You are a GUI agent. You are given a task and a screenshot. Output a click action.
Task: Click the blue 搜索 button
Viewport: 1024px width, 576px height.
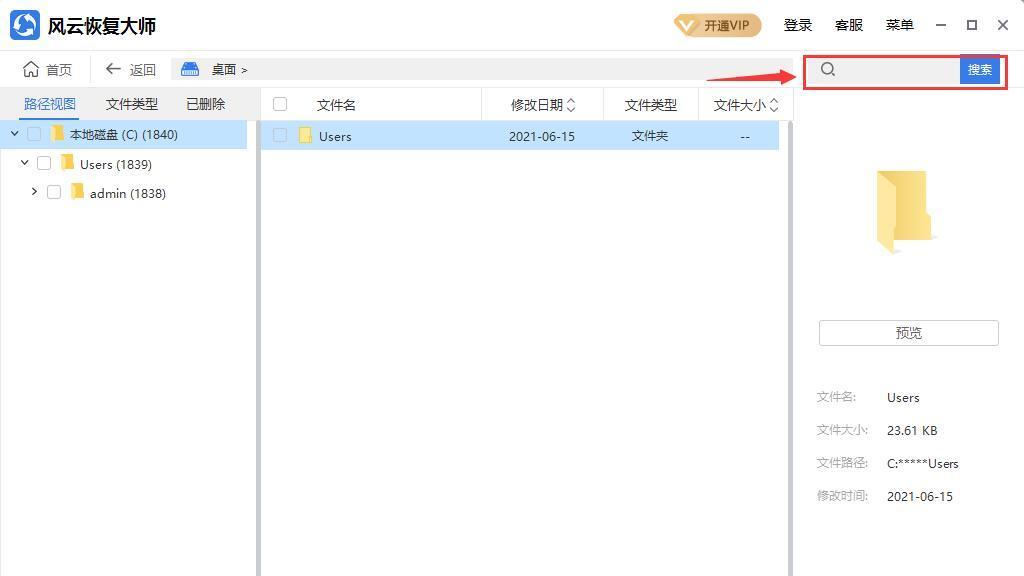click(x=980, y=69)
